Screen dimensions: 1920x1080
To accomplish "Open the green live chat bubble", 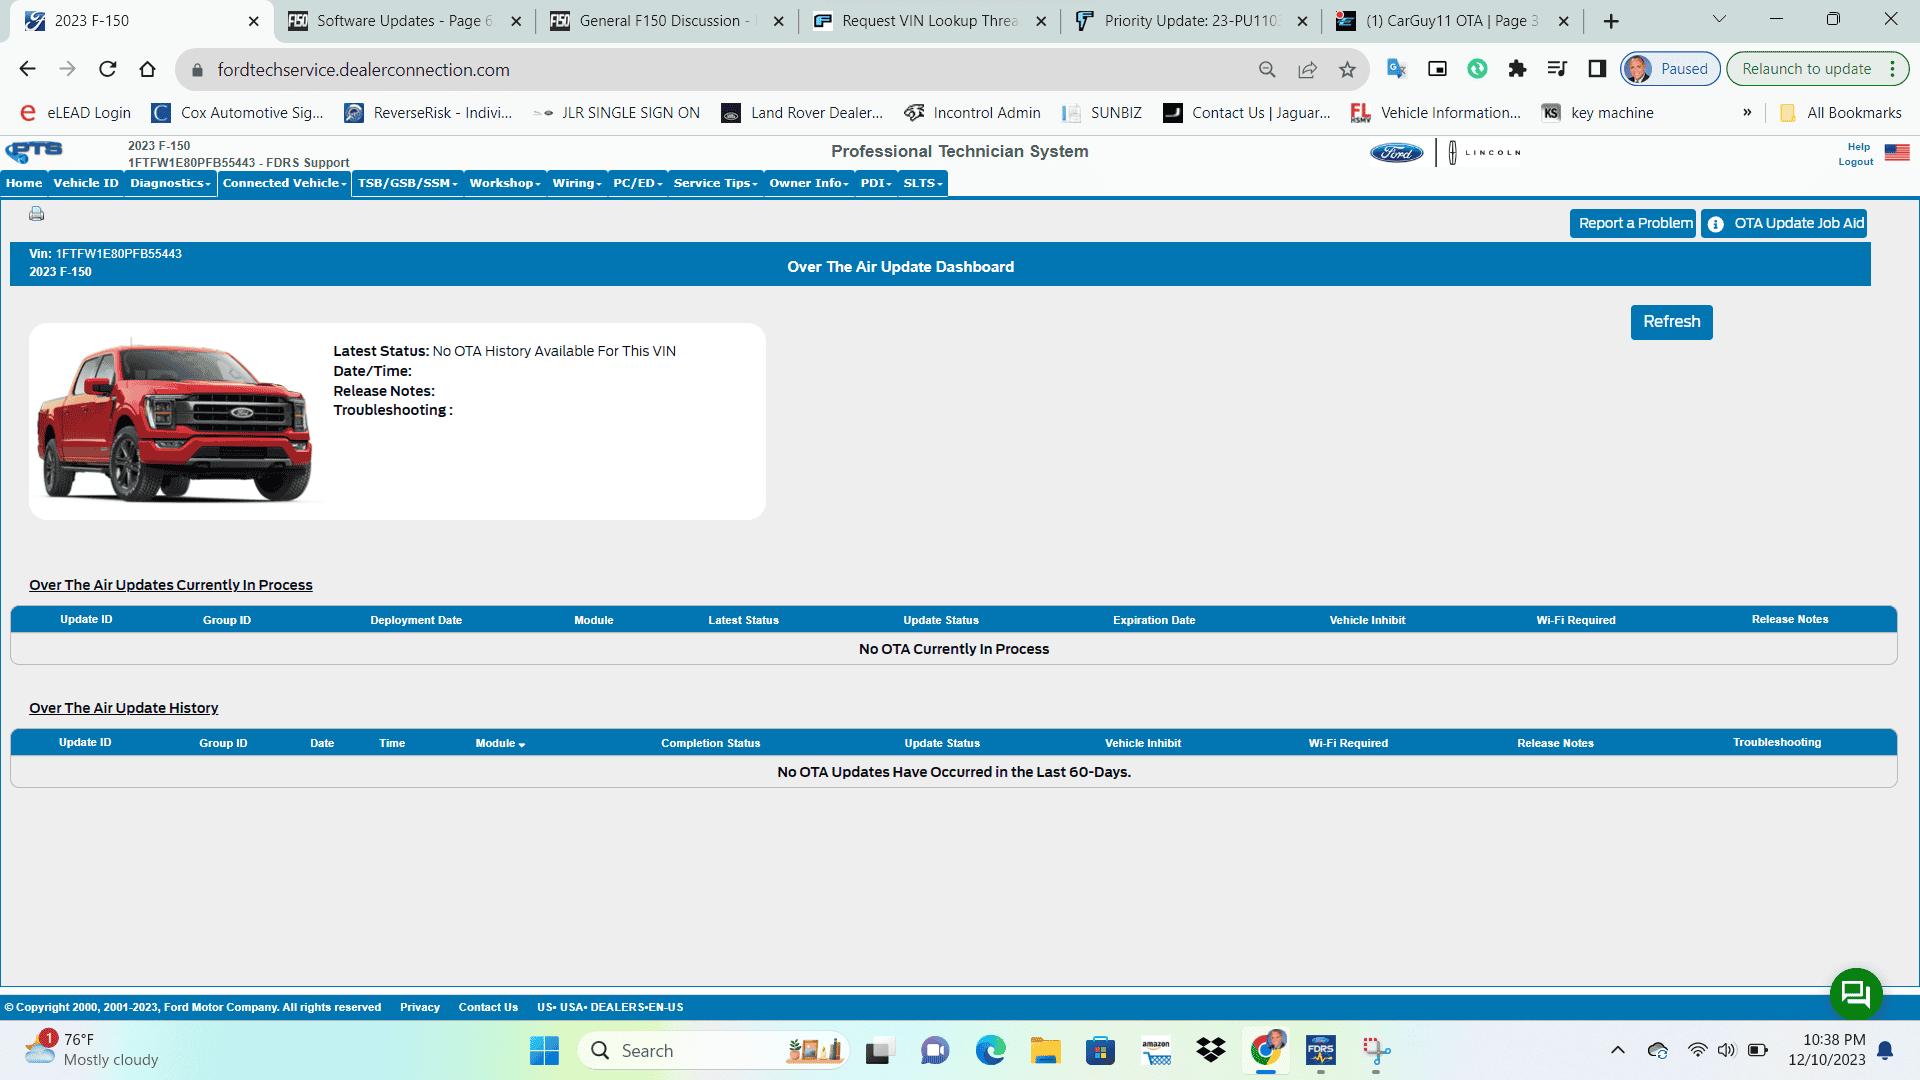I will pyautogui.click(x=1856, y=993).
